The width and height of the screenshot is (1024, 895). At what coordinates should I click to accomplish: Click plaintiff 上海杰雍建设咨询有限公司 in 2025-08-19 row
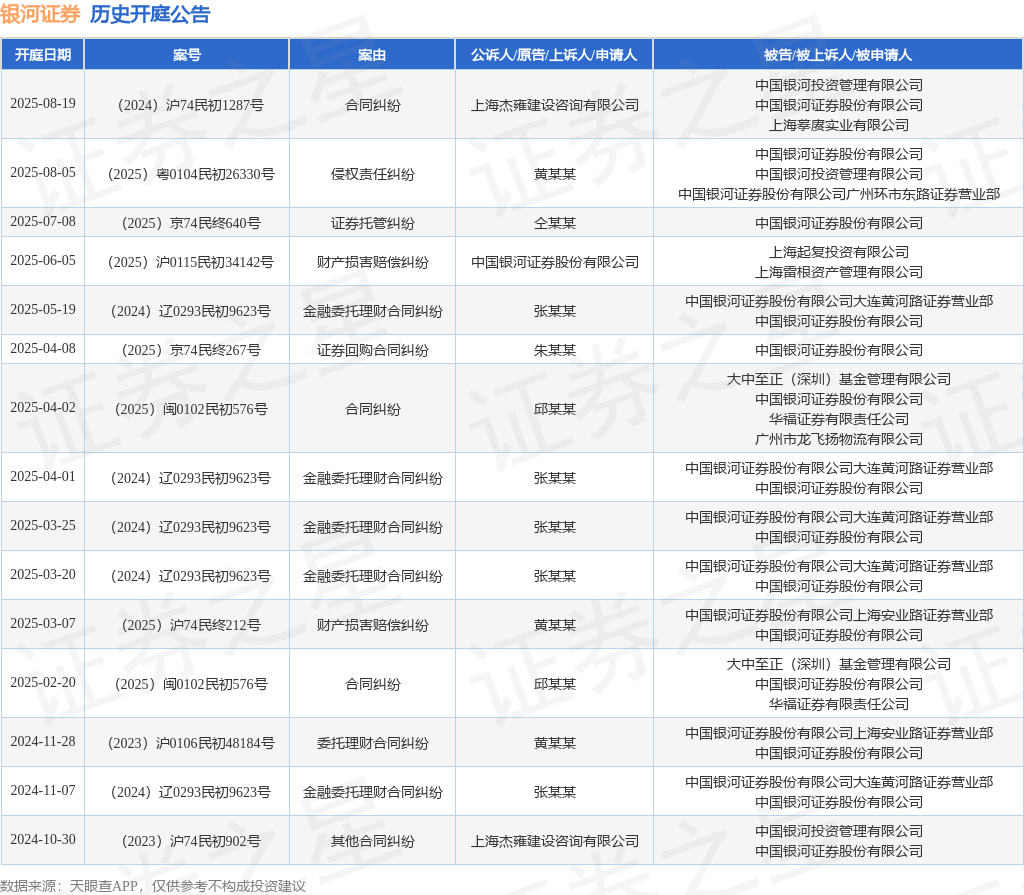pyautogui.click(x=554, y=105)
